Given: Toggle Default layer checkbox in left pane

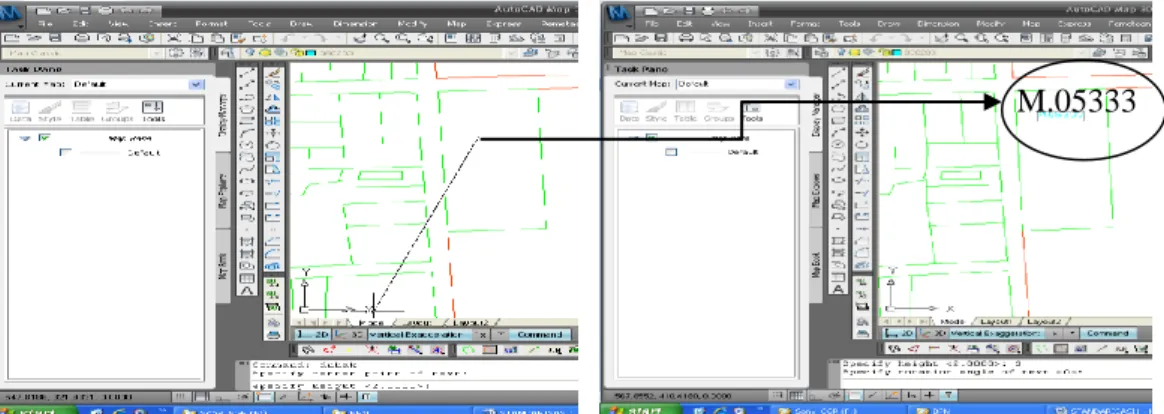Looking at the screenshot, I should (66, 153).
